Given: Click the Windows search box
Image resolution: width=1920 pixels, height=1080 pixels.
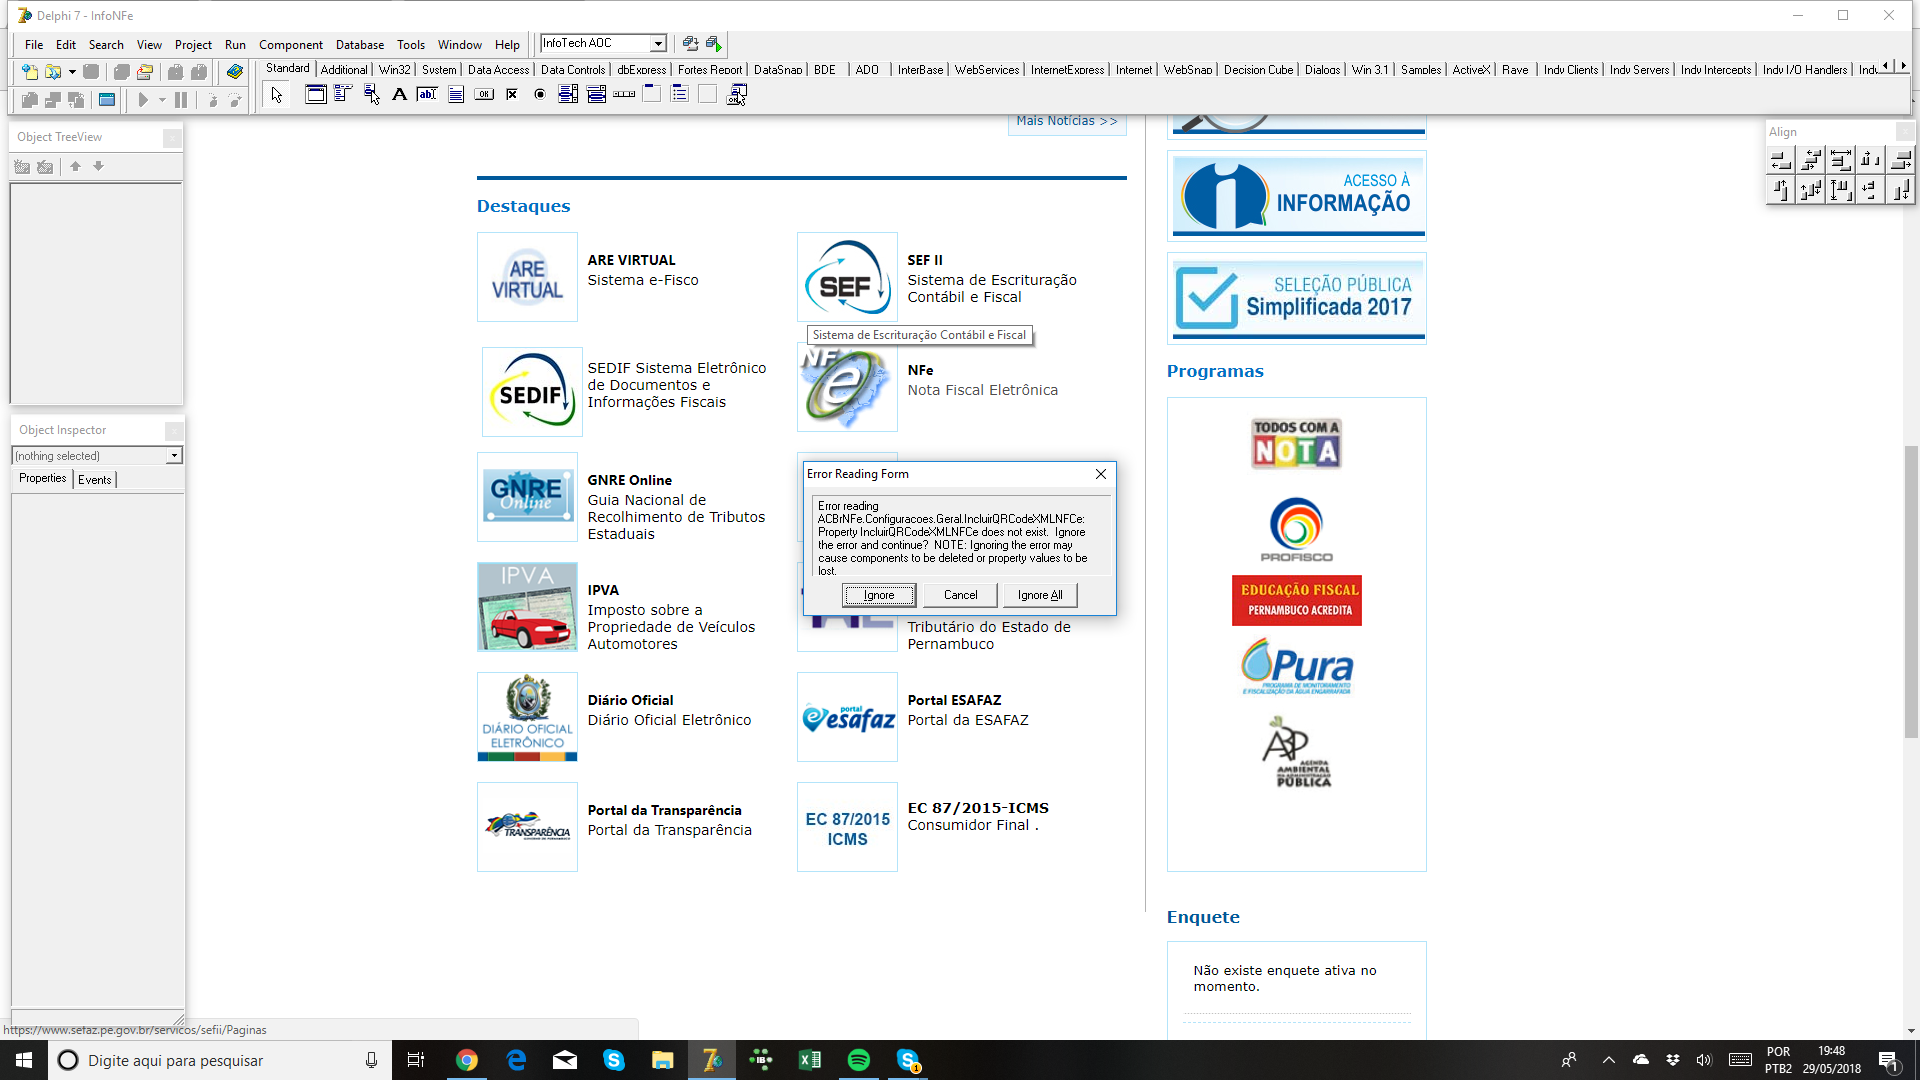Looking at the screenshot, I should tap(219, 1060).
